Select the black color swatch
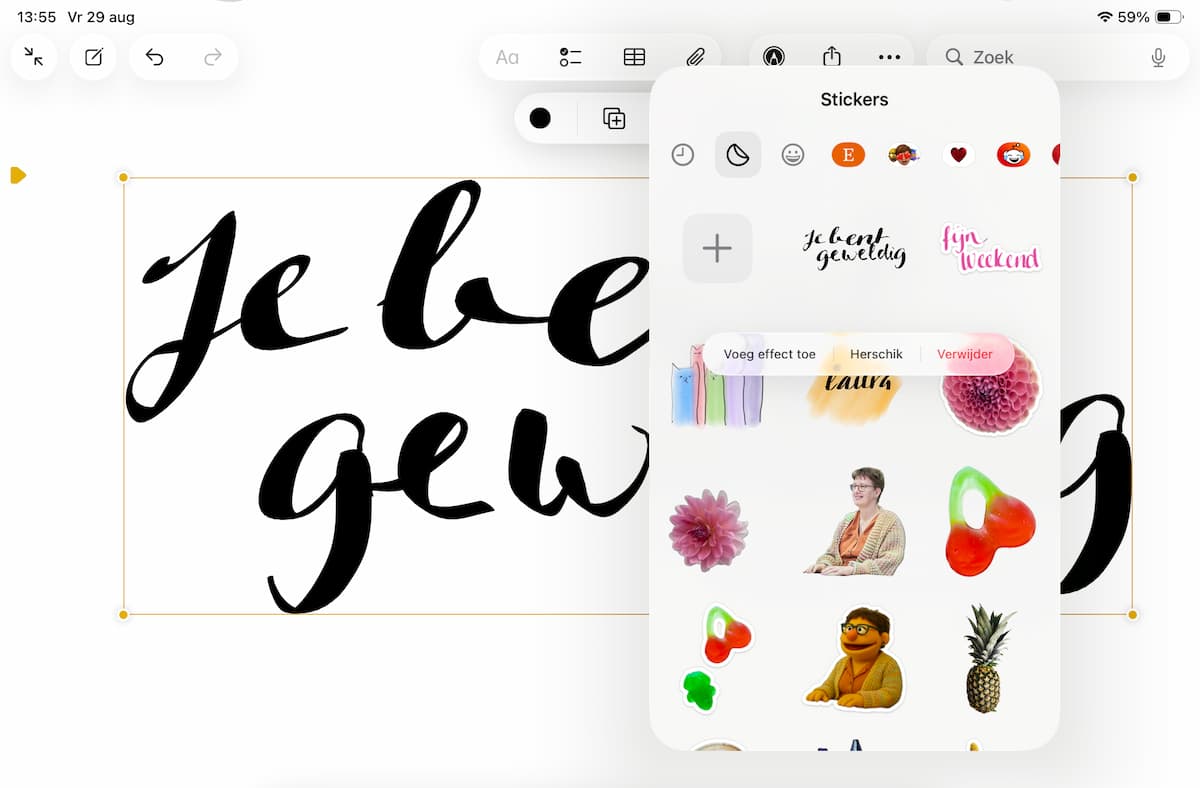Image resolution: width=1200 pixels, height=788 pixels. (x=540, y=118)
